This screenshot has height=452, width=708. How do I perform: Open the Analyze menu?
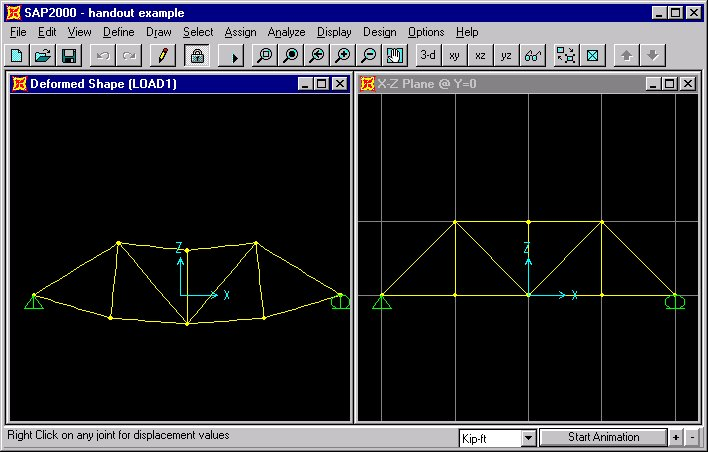pos(286,32)
